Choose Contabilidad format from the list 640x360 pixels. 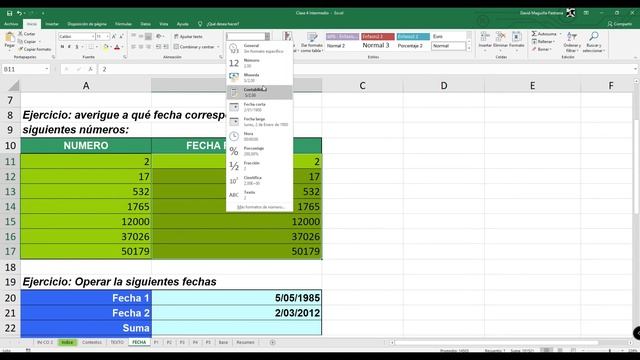[260, 92]
